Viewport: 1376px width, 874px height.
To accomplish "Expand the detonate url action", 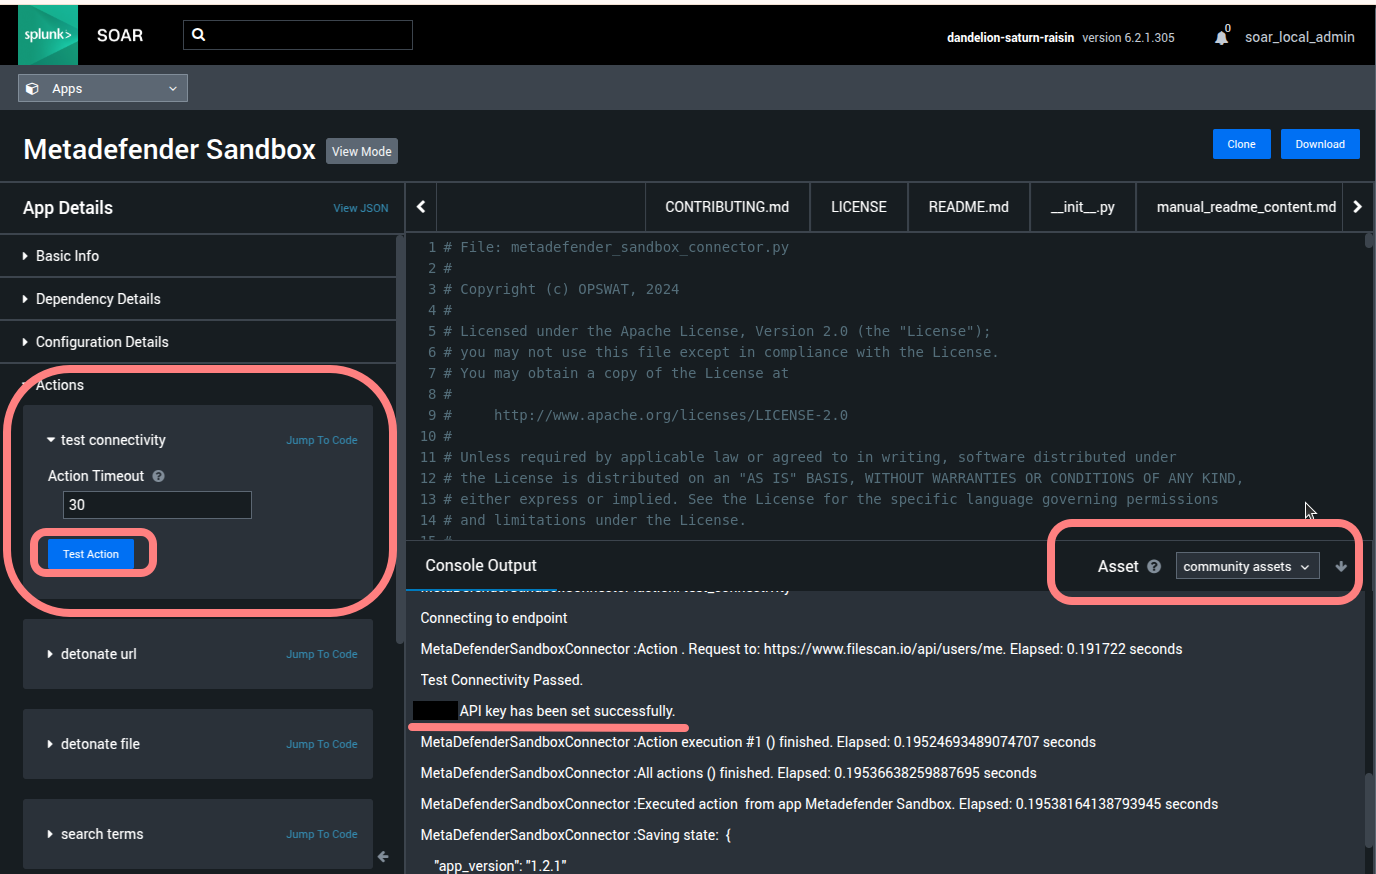I will click(x=92, y=654).
